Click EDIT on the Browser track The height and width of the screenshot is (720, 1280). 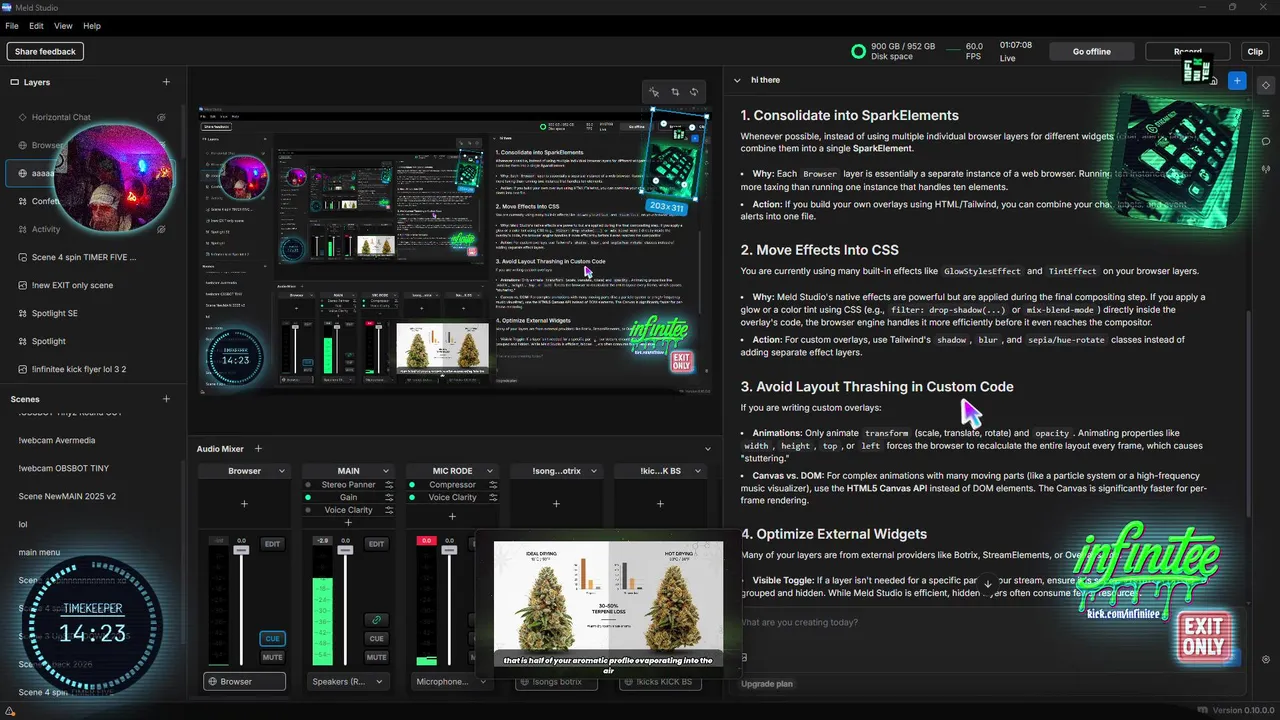(272, 544)
